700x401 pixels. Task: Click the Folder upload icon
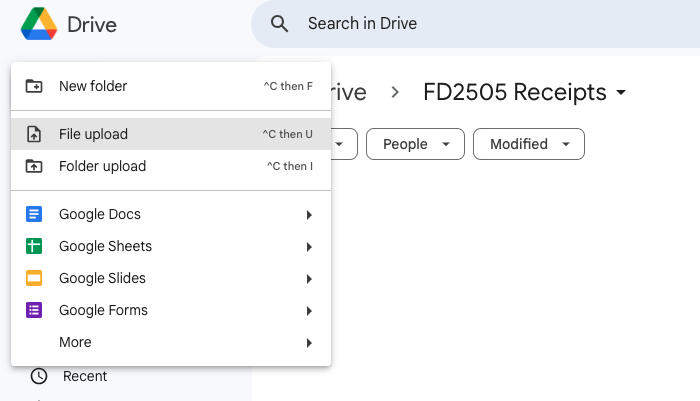click(x=34, y=166)
